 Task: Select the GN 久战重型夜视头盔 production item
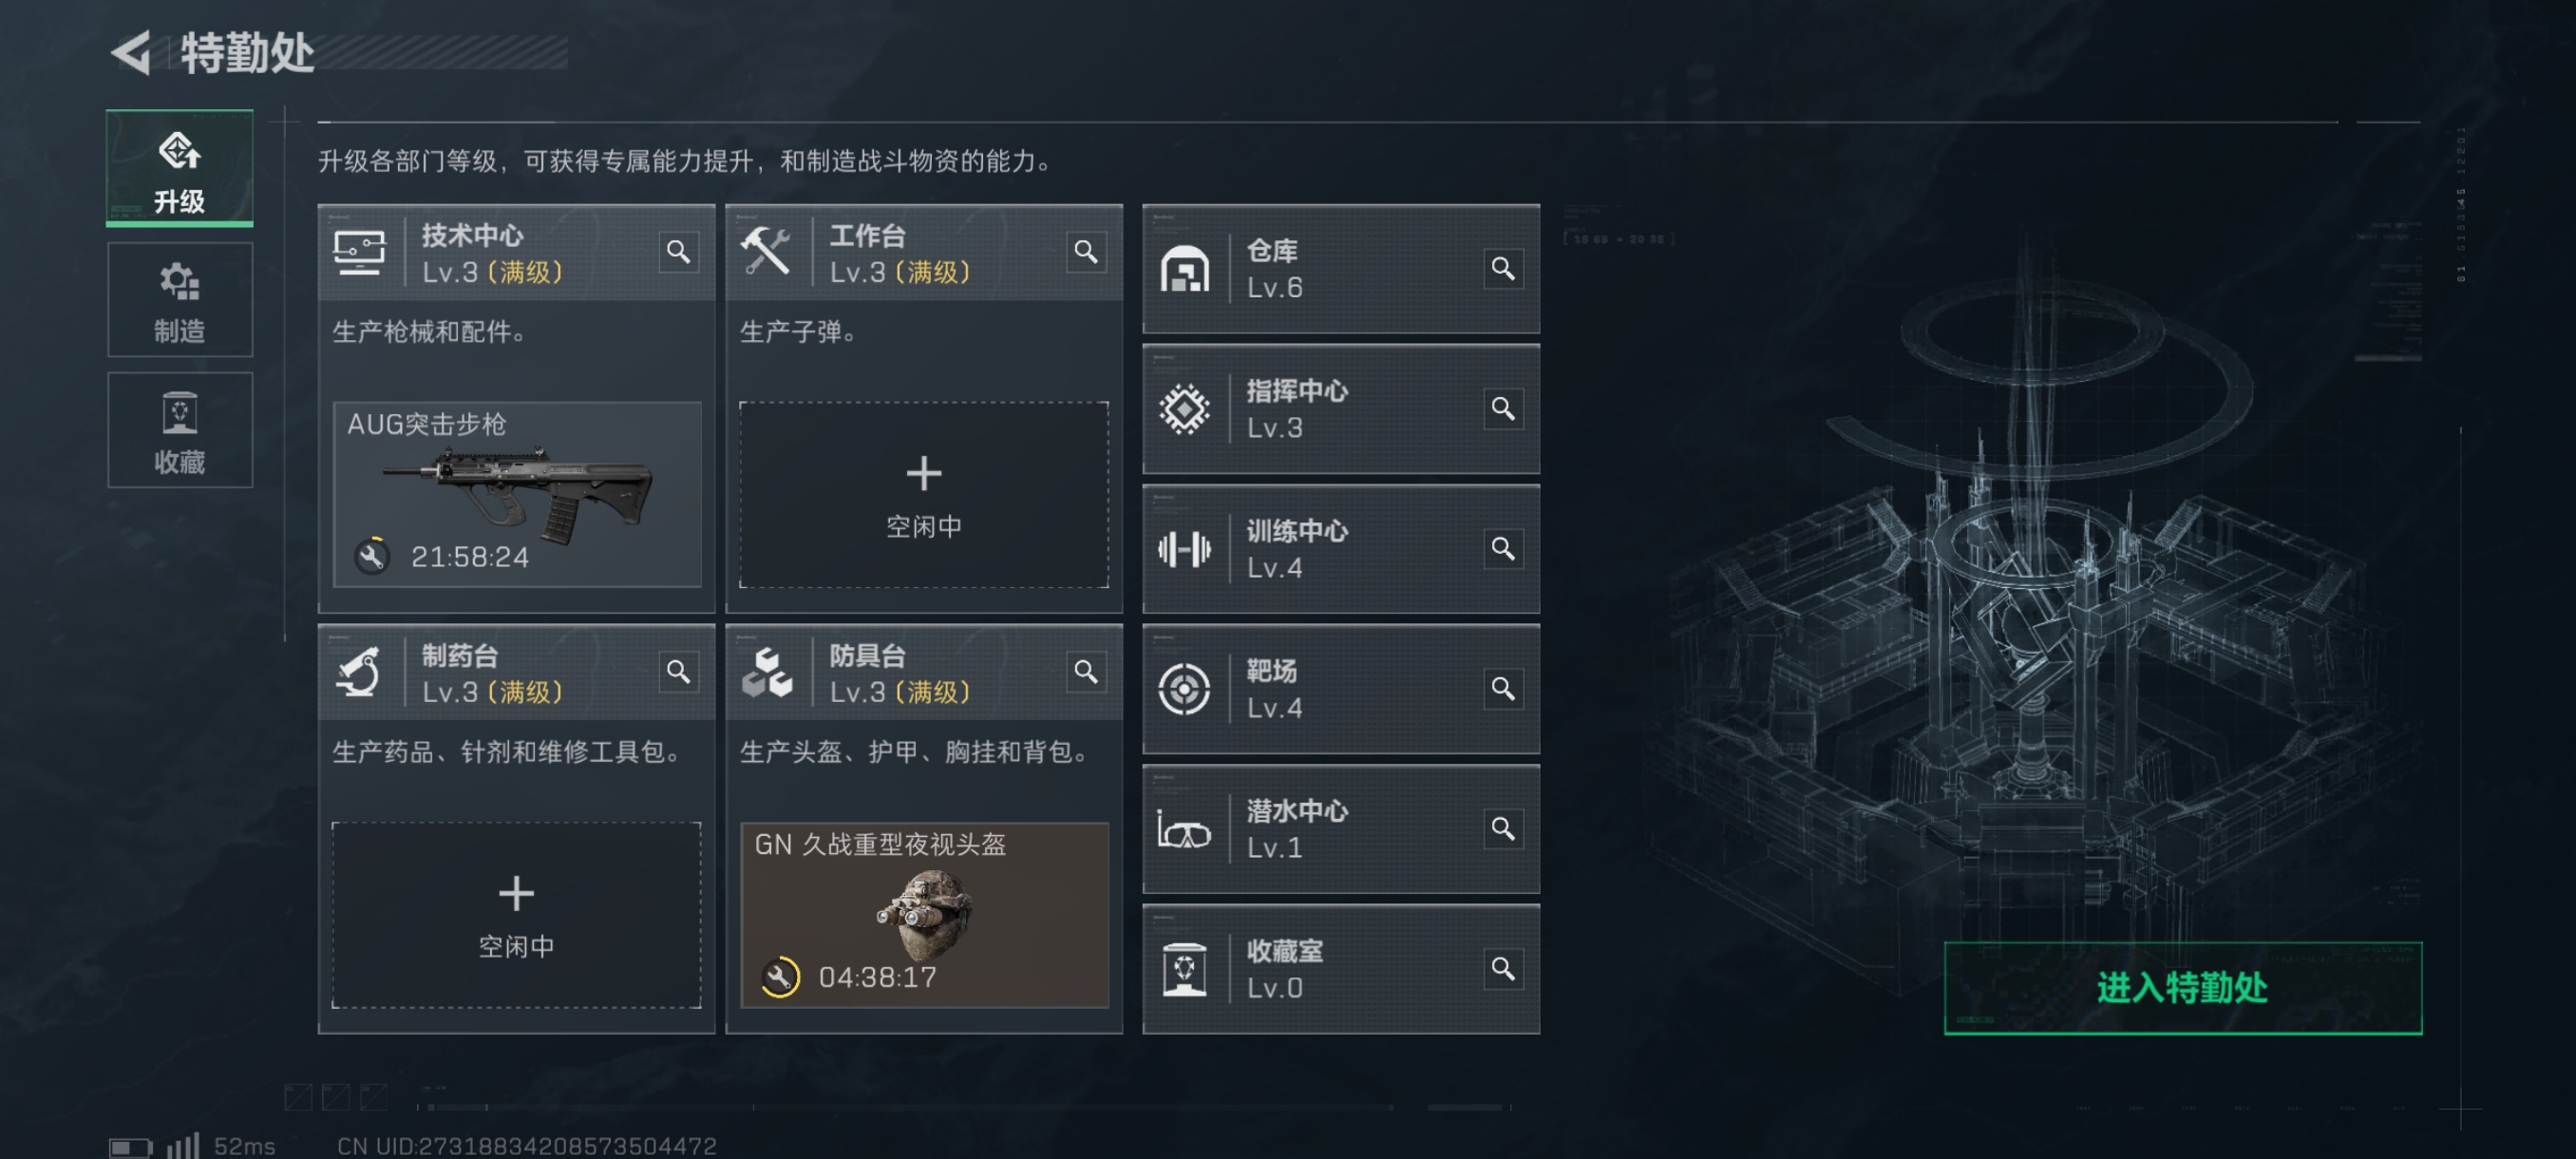[923, 914]
